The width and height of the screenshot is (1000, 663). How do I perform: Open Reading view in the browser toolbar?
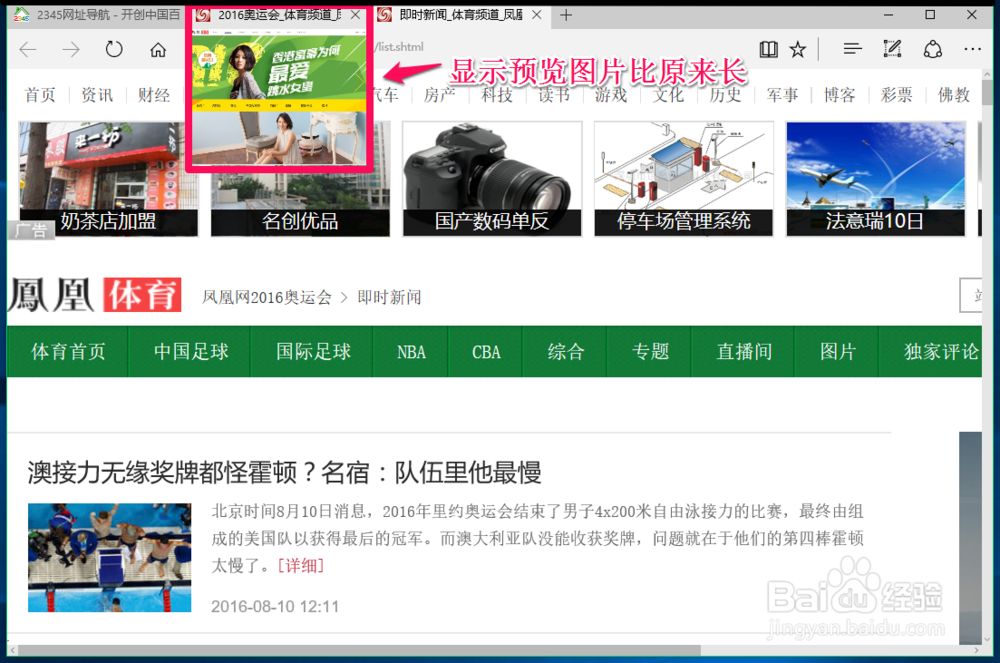click(x=768, y=47)
